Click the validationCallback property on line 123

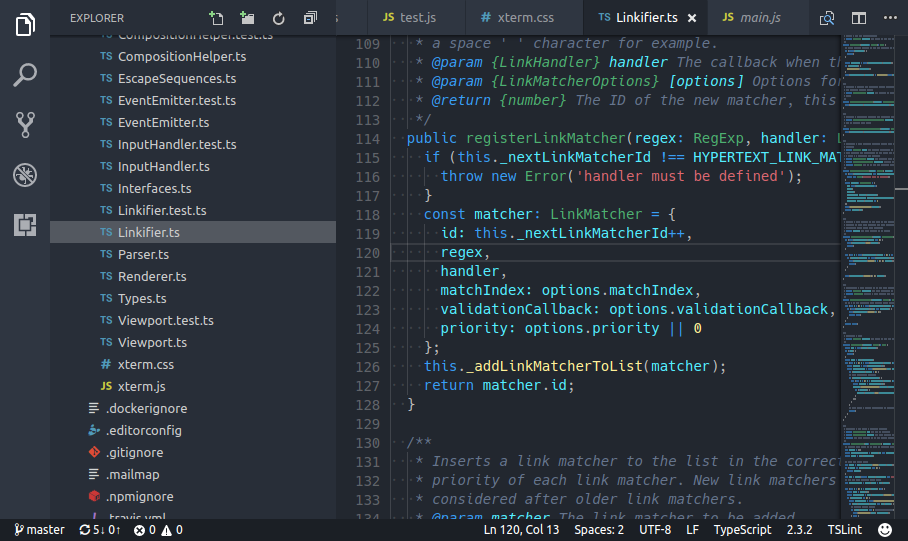point(515,309)
